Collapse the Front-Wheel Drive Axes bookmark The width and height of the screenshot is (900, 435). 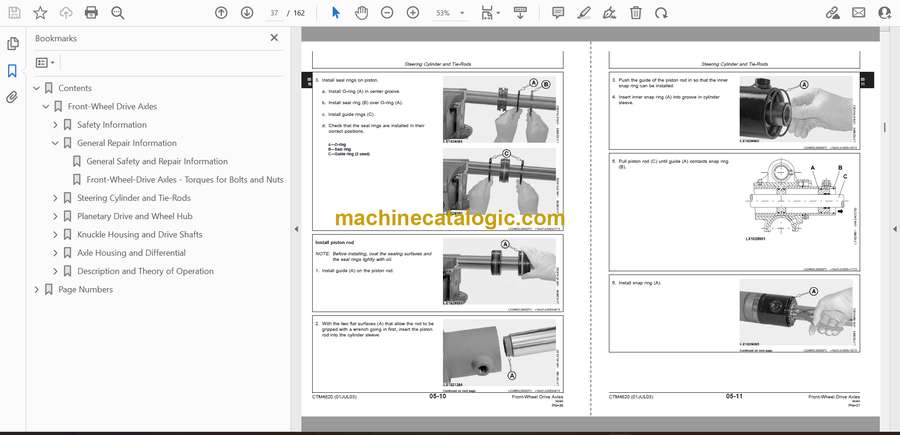point(46,107)
